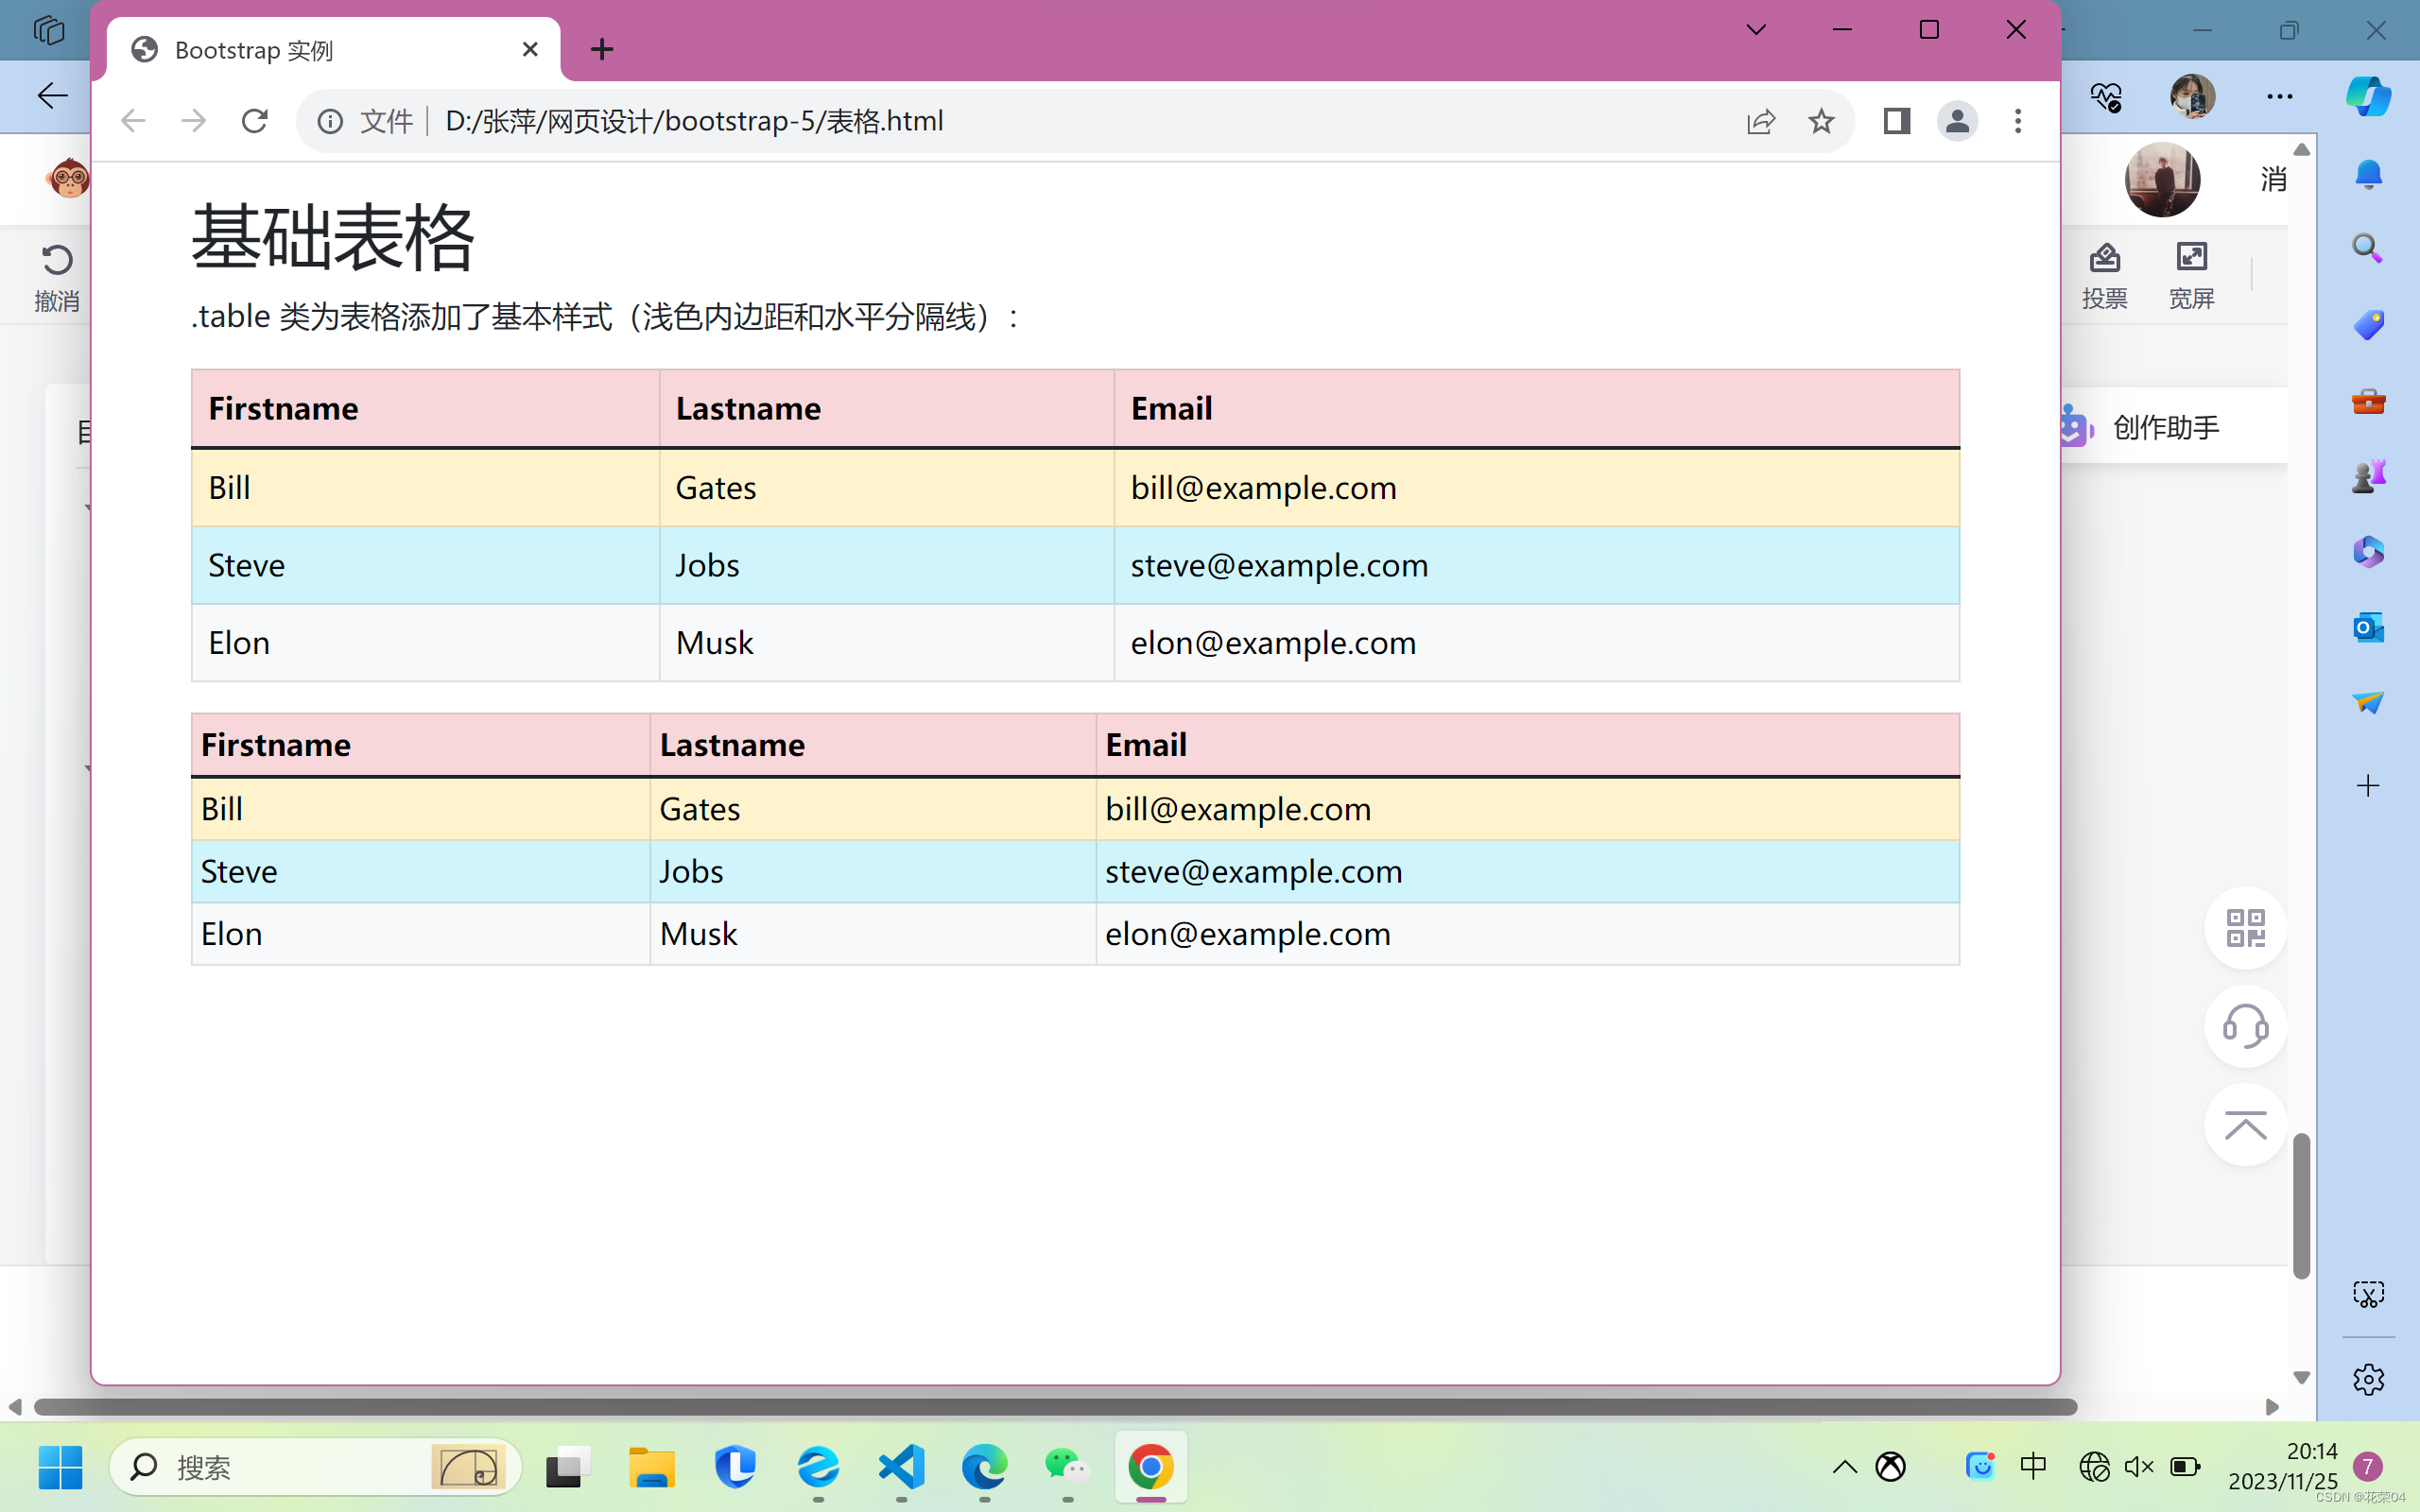Show hidden system tray icons

coord(1844,1467)
